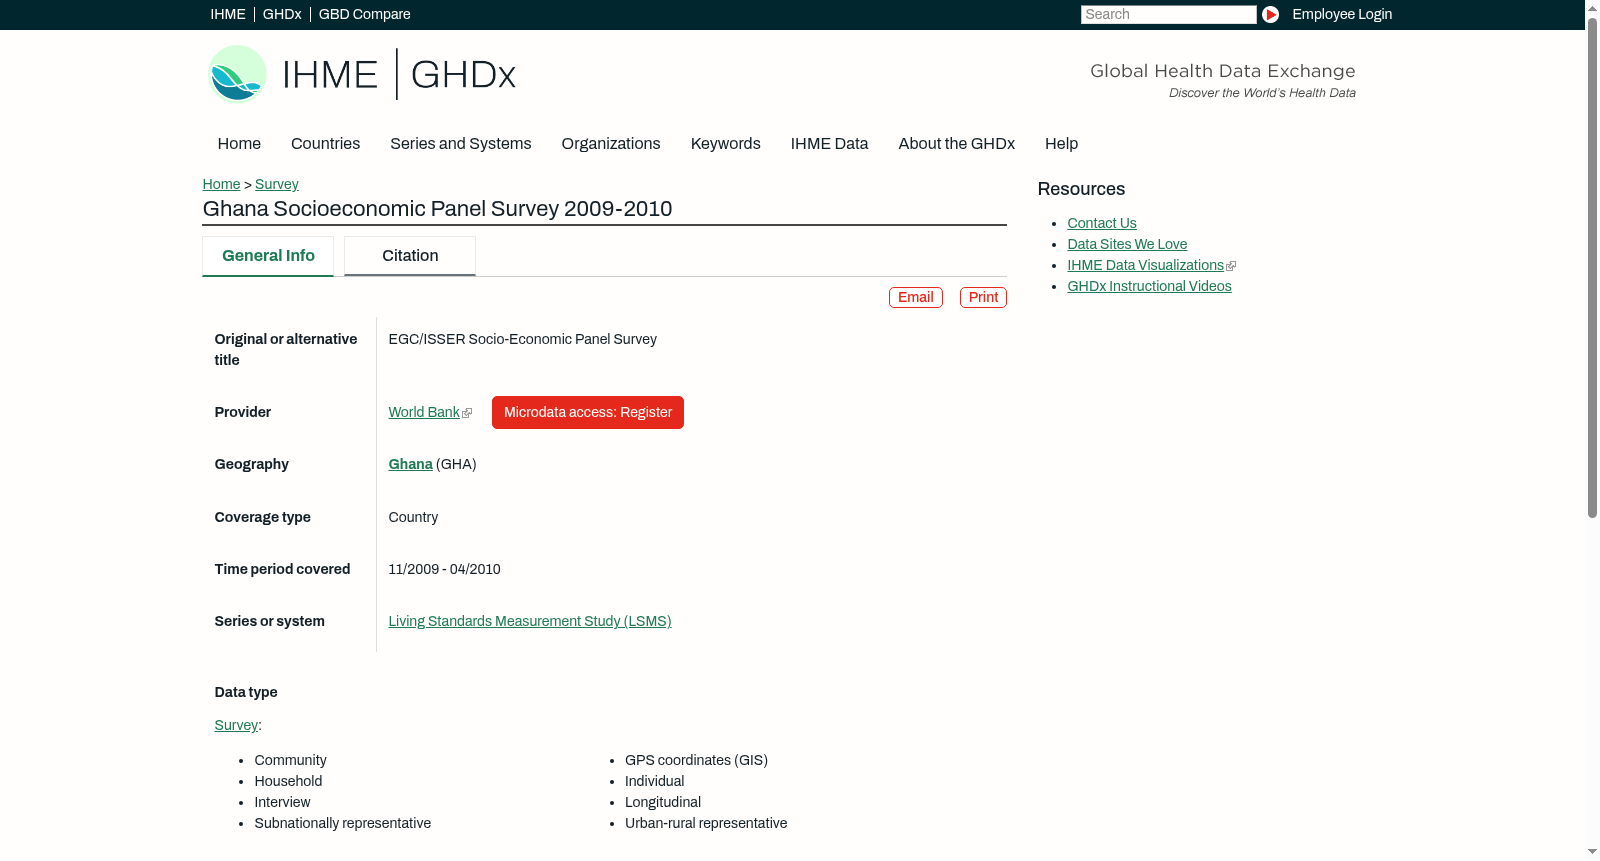Screen dimensions: 1600x861
Task: Click the Subnationally representative list item
Action: point(343,823)
